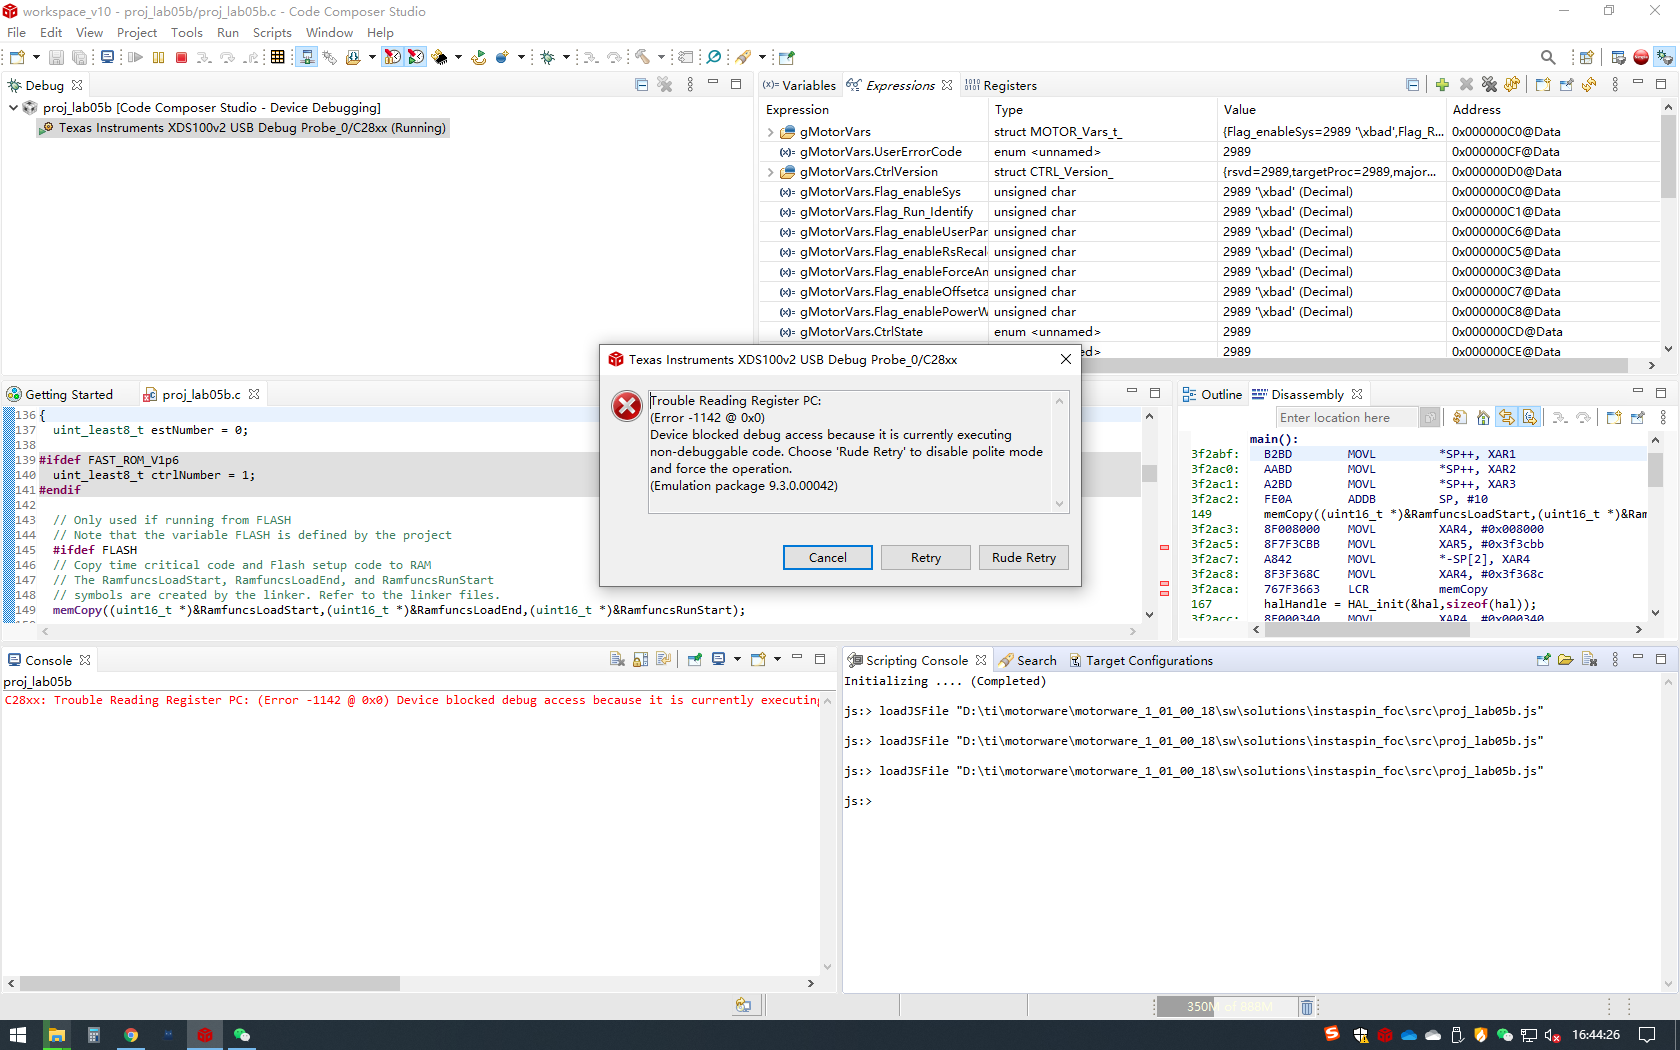Open Build hammer dropdown arrow
1680x1050 pixels.
pos(661,58)
